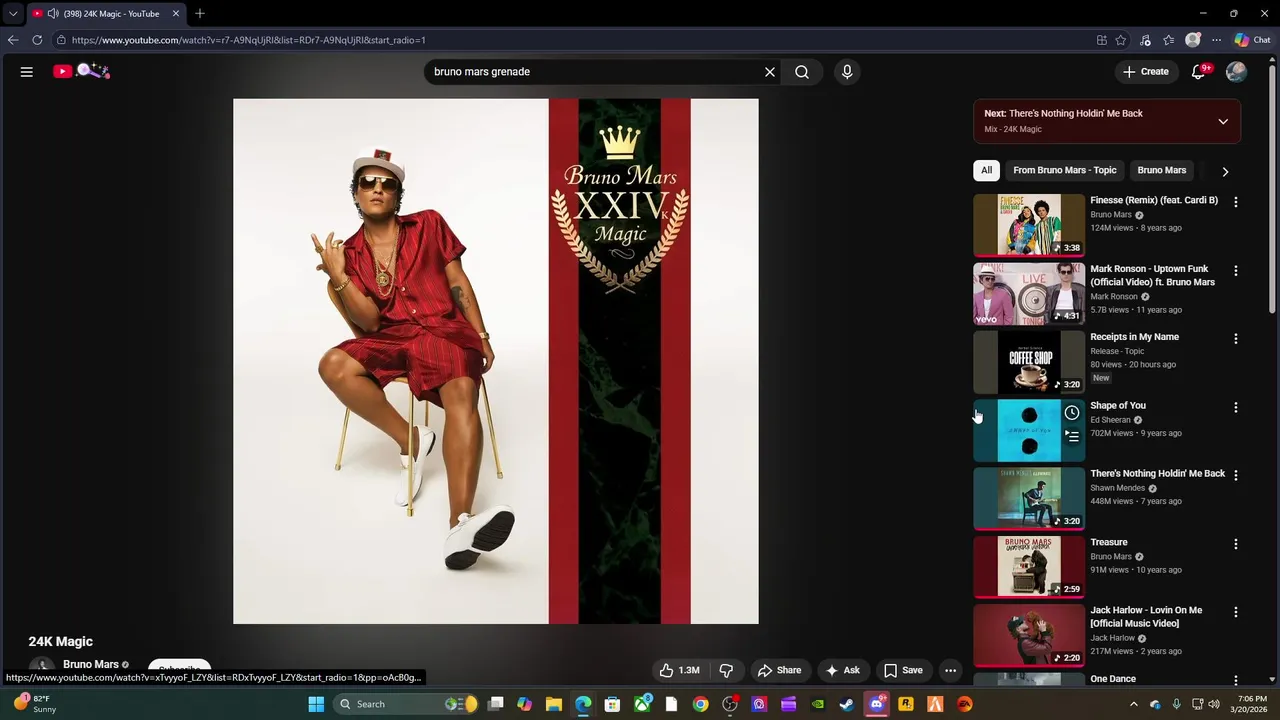Open options menu for There's Nothing Holdin' Me Back
The width and height of the screenshot is (1280, 720).
[x=1236, y=476]
